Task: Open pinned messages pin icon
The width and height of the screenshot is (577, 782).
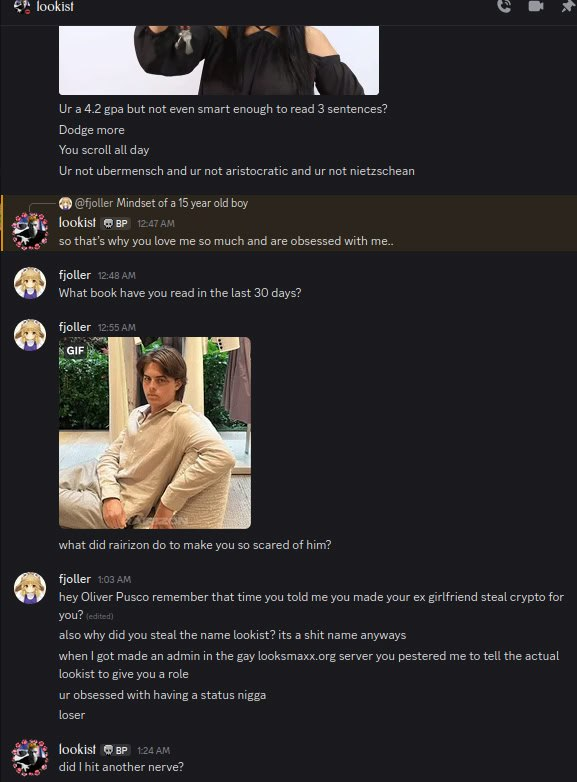Action: click(x=568, y=6)
